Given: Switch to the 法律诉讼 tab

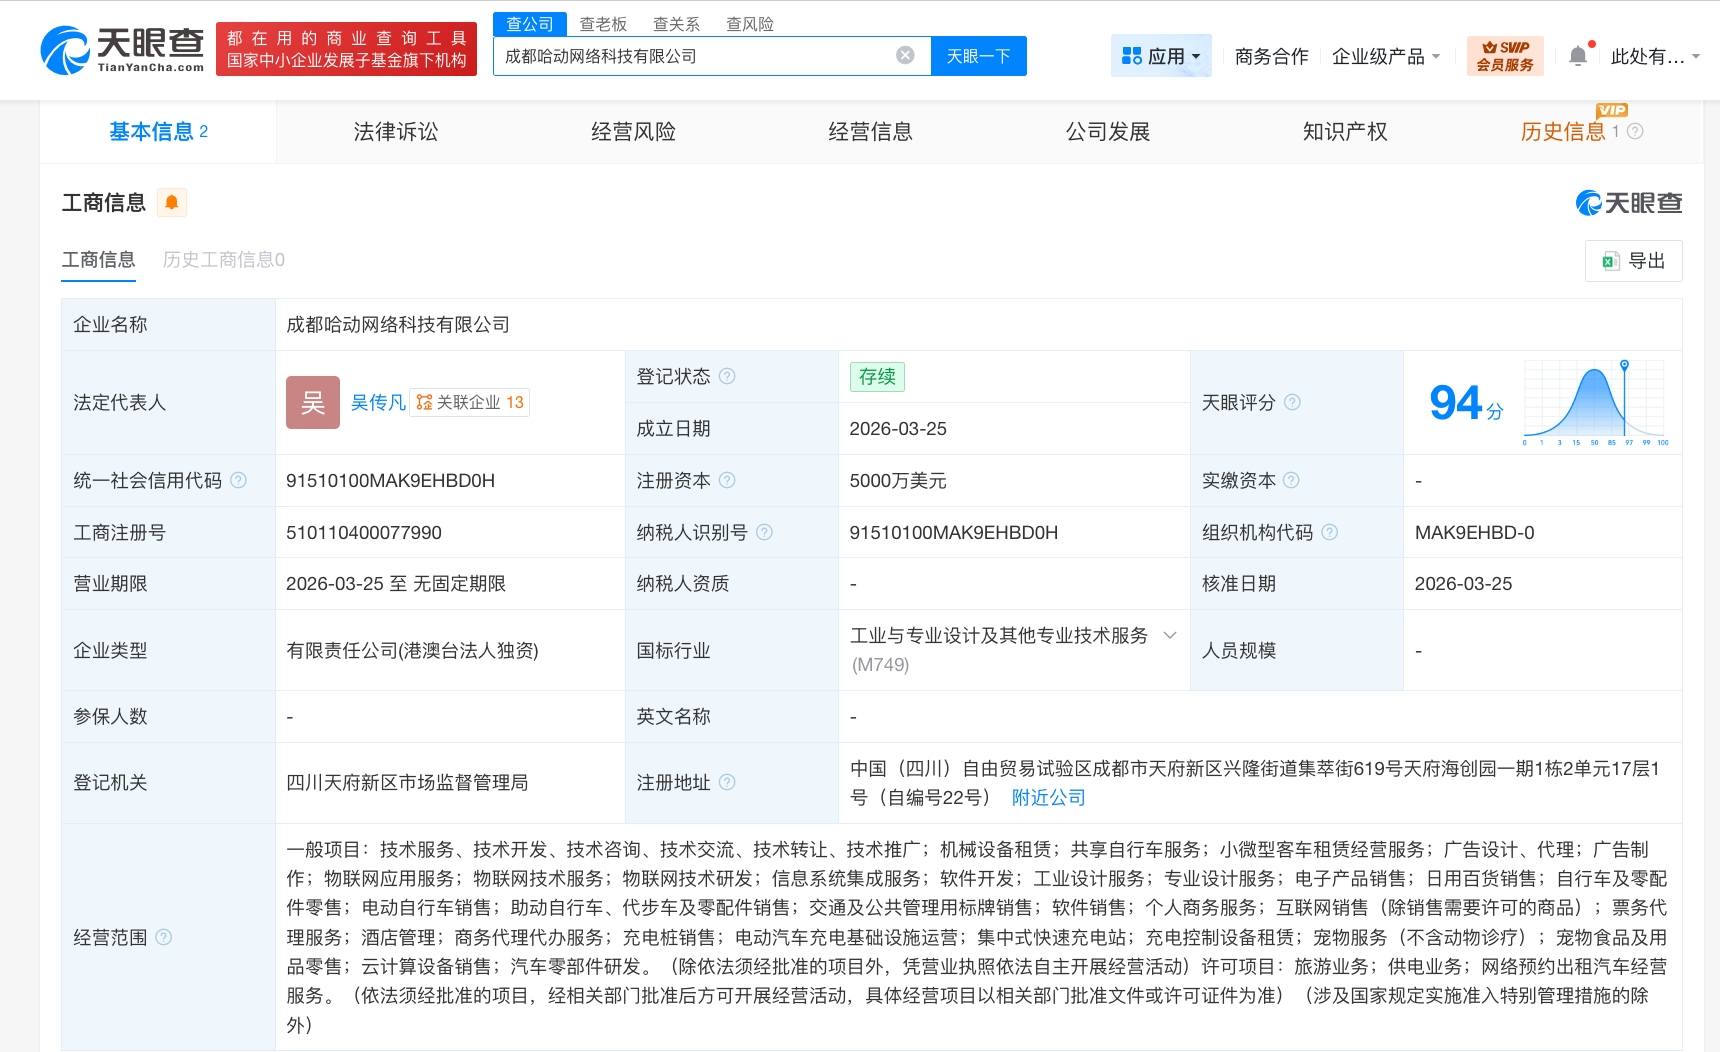Looking at the screenshot, I should point(395,132).
